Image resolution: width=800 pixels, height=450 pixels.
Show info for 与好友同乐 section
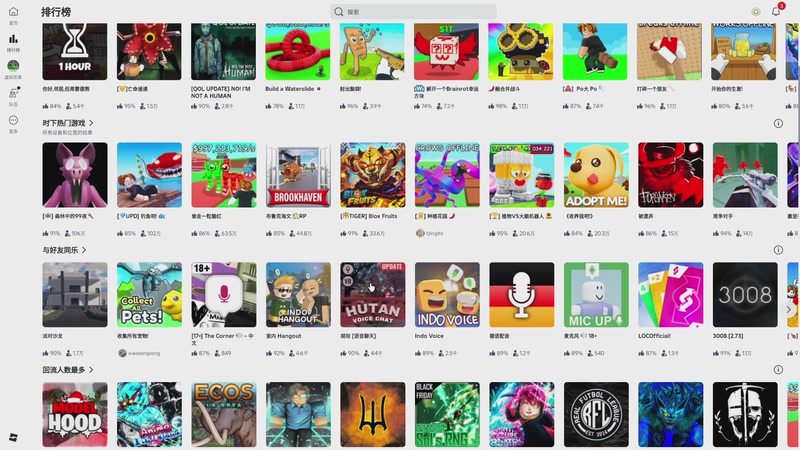coord(778,249)
